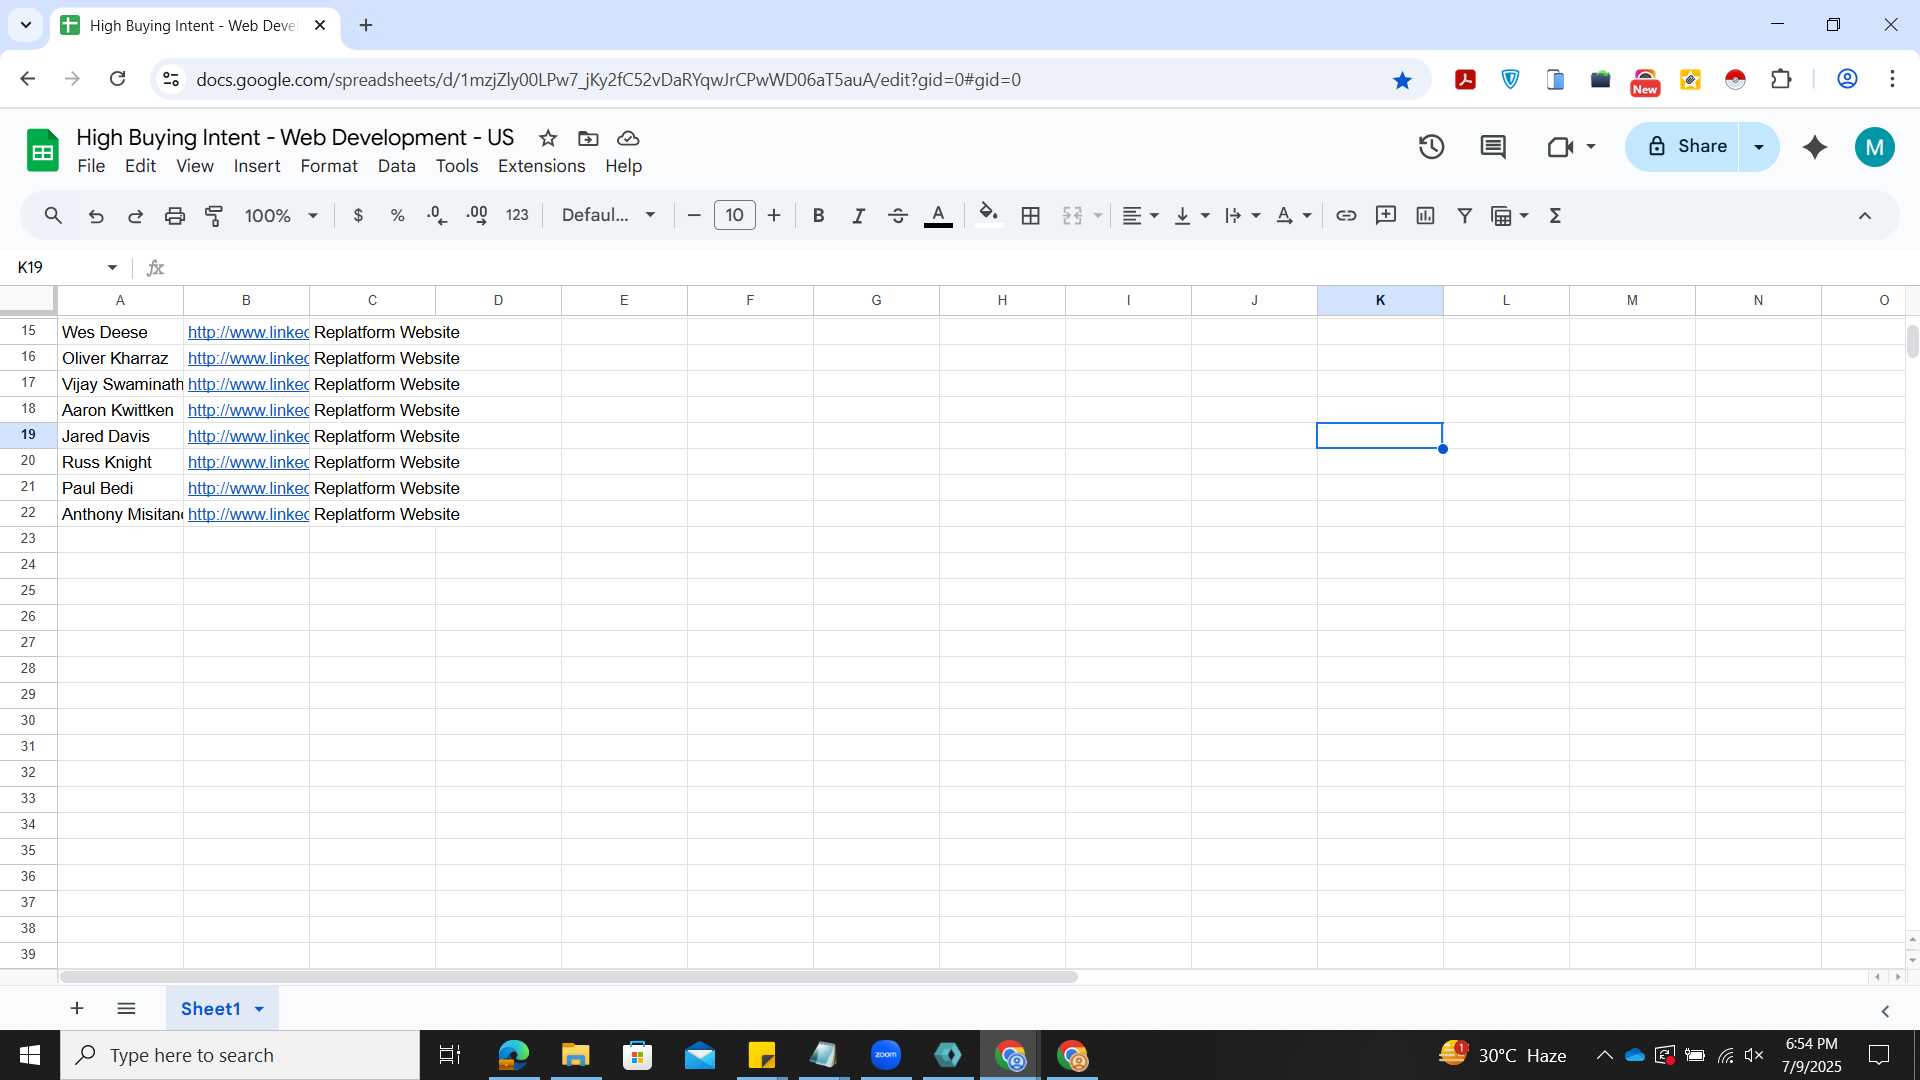Check cloud document status icon
Viewport: 1920px width, 1080px height.
coord(628,138)
